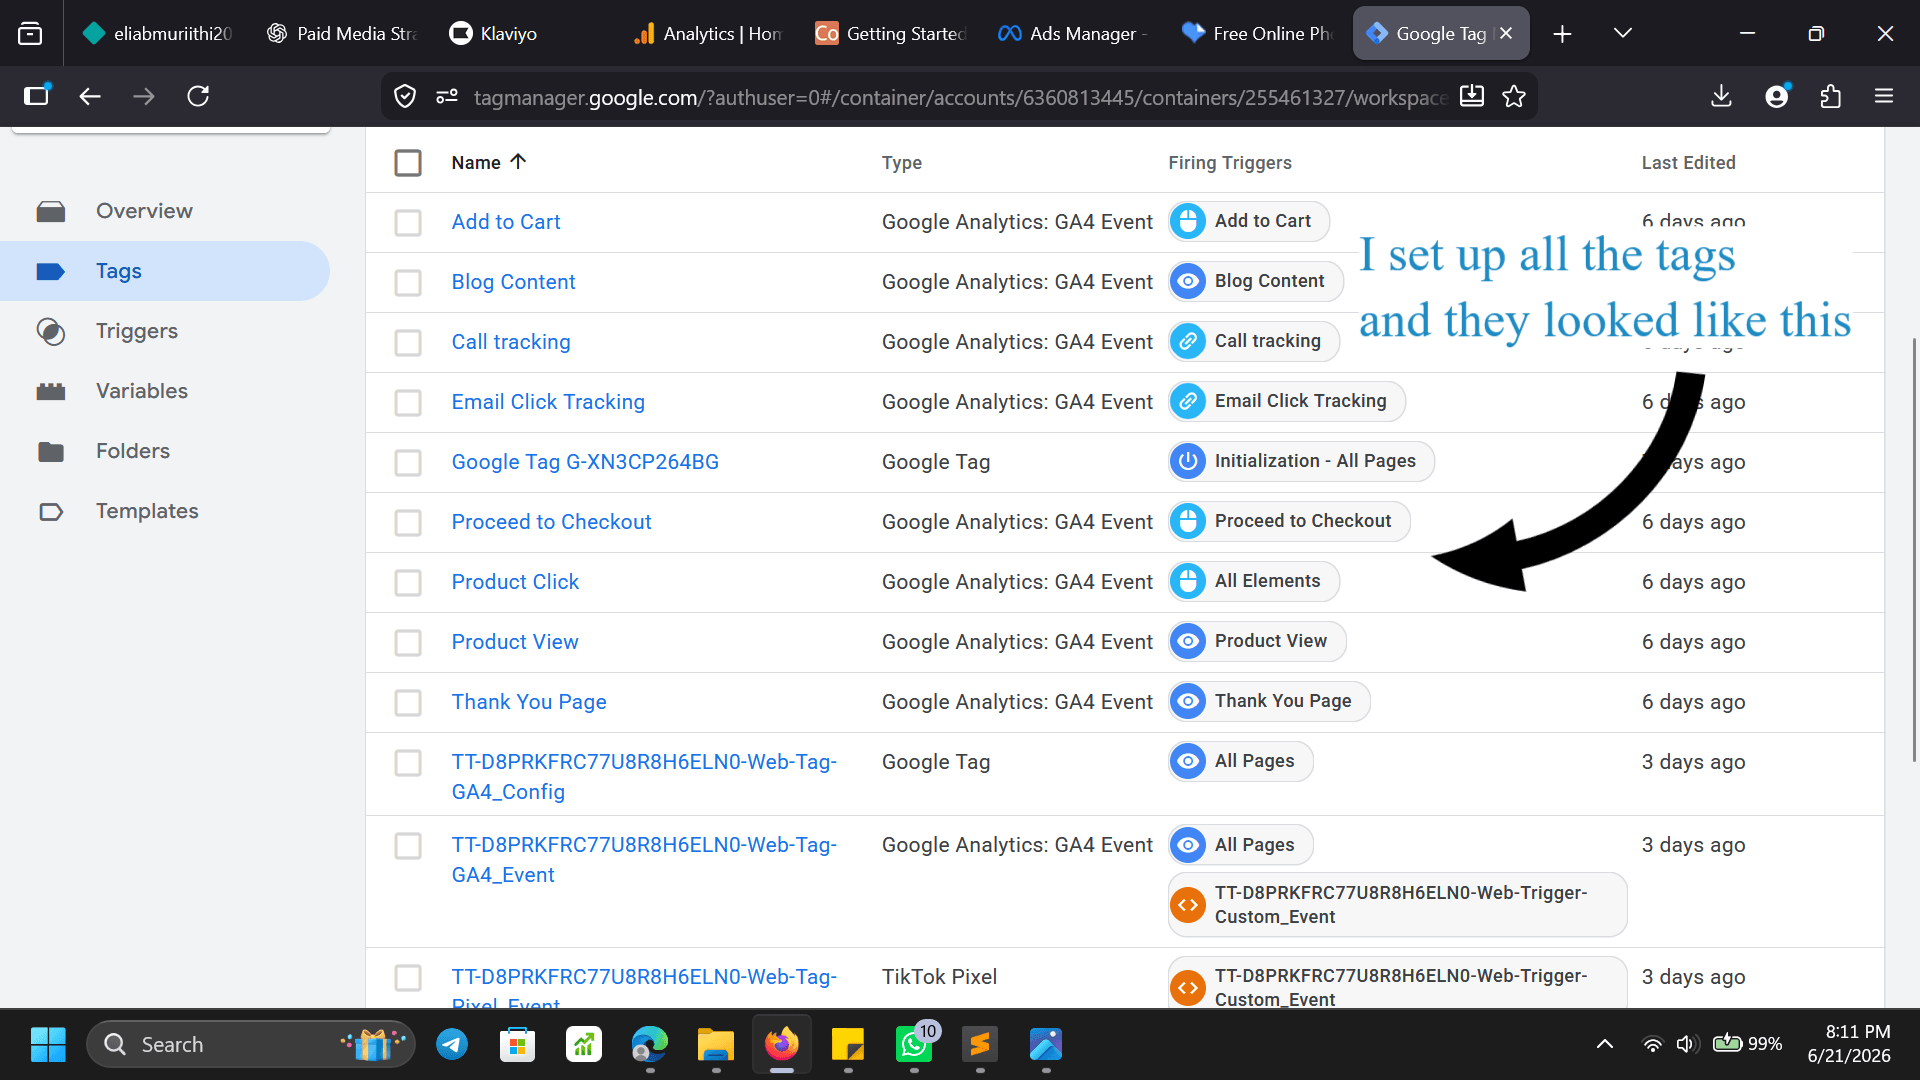Click the orange Custom_Event trigger icon for GA4_Event
This screenshot has height=1080, width=1920.
[1188, 905]
